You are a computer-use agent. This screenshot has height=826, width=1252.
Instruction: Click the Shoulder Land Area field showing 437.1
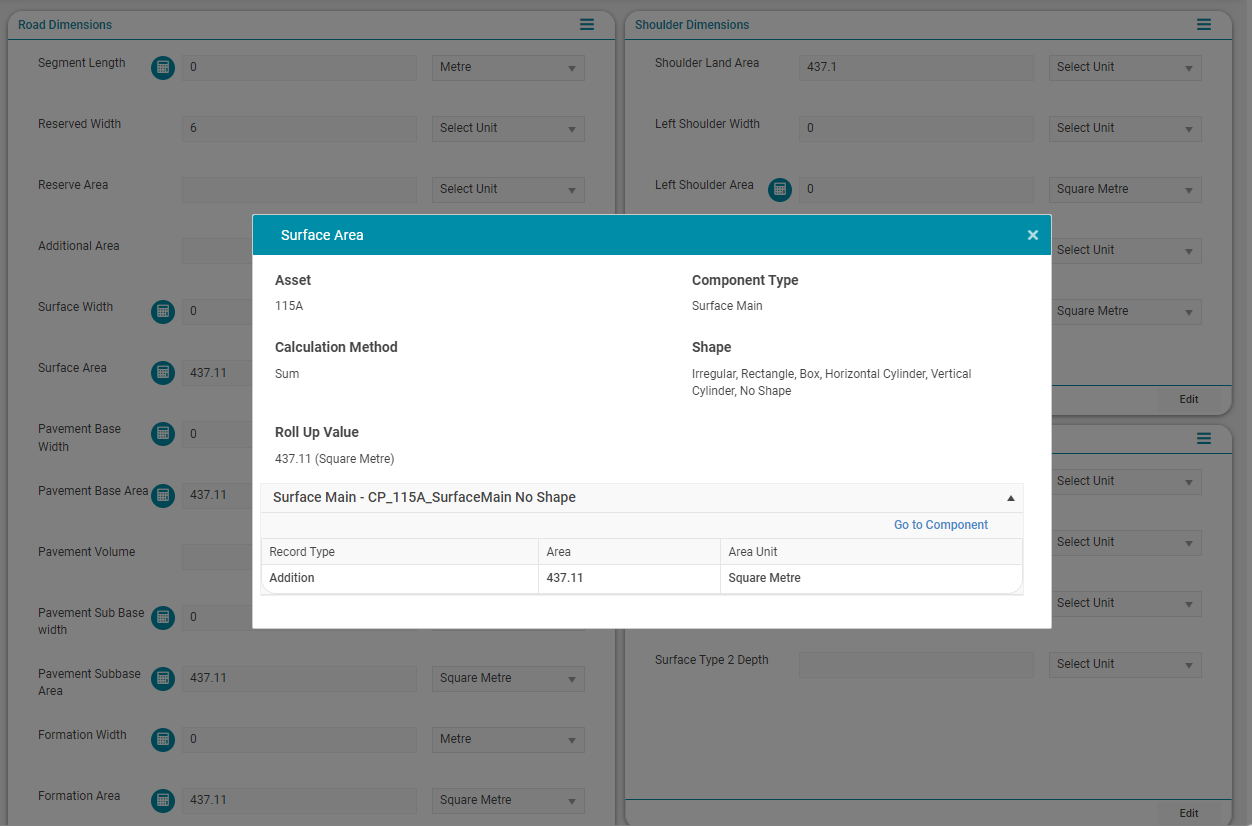[x=916, y=68]
